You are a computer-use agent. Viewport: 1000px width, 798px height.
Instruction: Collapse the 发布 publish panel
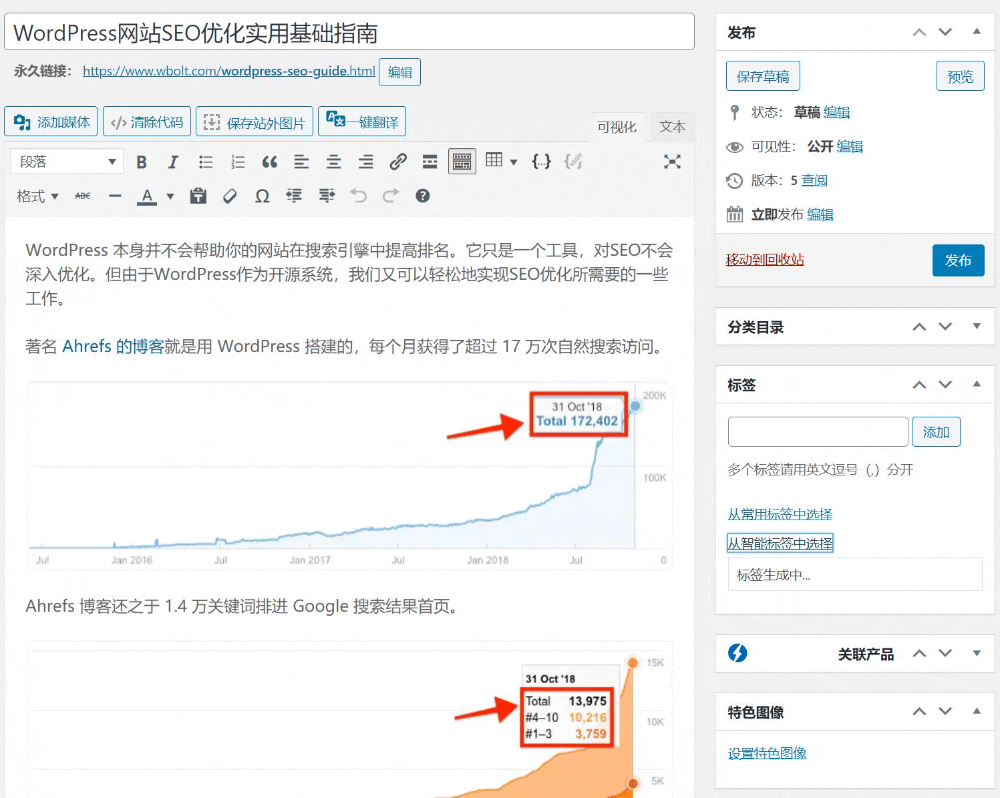(977, 31)
